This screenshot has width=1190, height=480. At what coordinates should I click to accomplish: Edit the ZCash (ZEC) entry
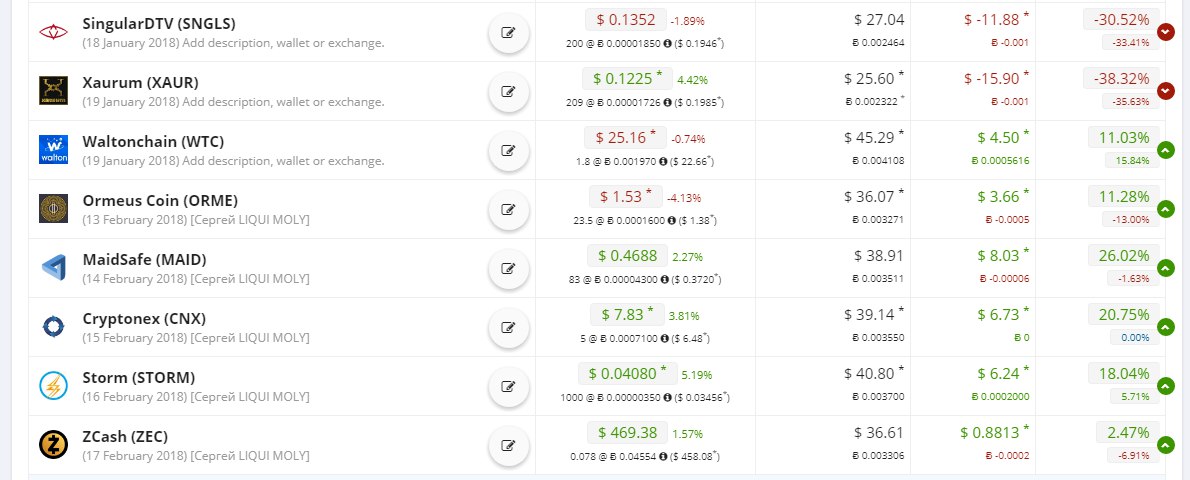pos(508,446)
